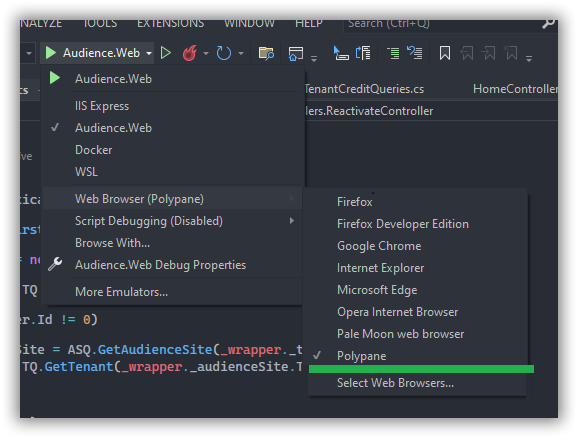Click the magnifier icon in the search box
Viewport: 578px width, 438px height.
pyautogui.click(x=549, y=24)
